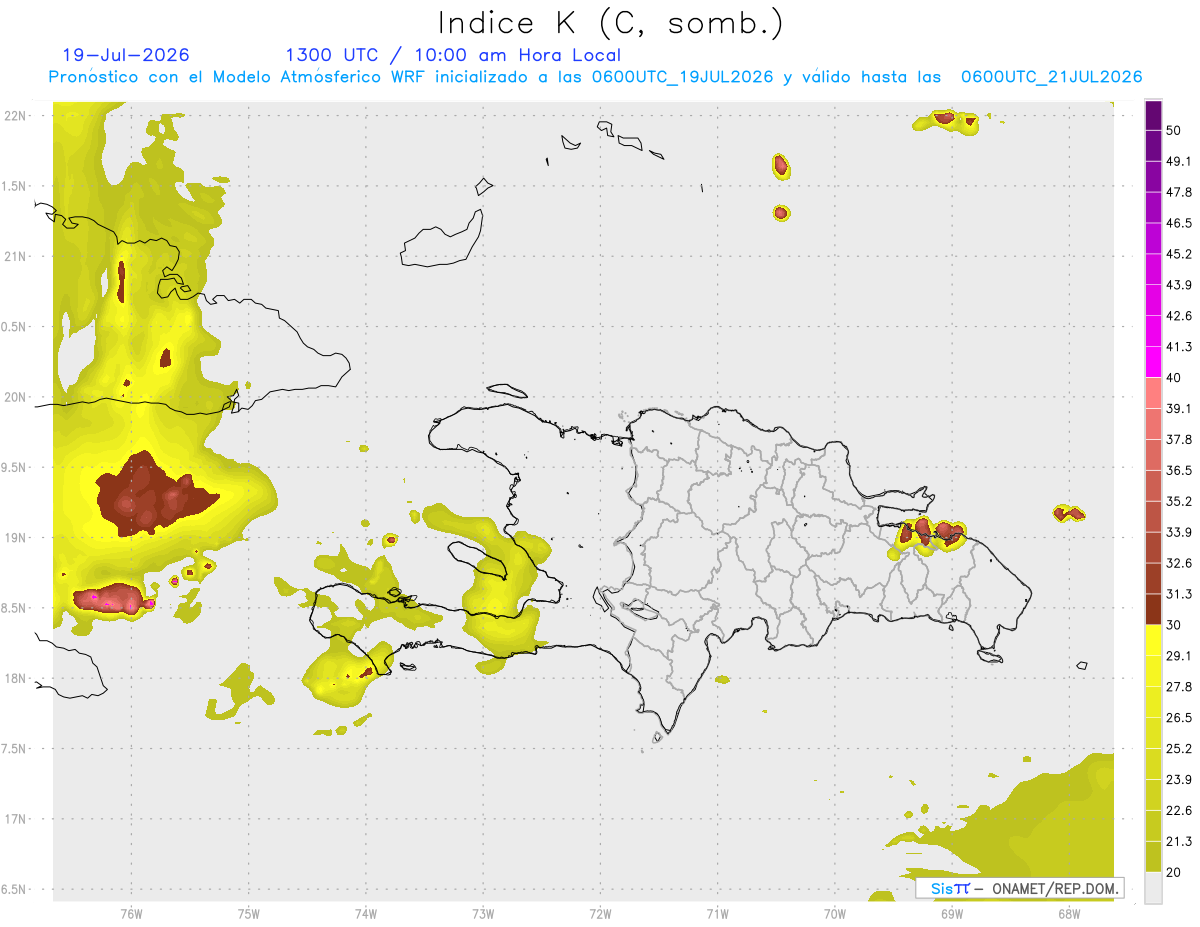Click the dark purple color bar segment above 50
The image size is (1200, 927).
pyautogui.click(x=1153, y=116)
